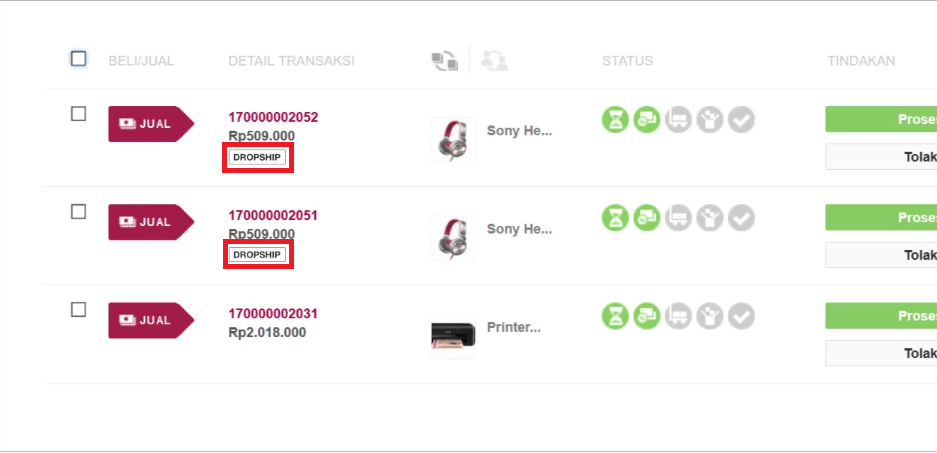Image resolution: width=937 pixels, height=453 pixels.
Task: Click the Proses button for the printer order
Action: pos(881,316)
